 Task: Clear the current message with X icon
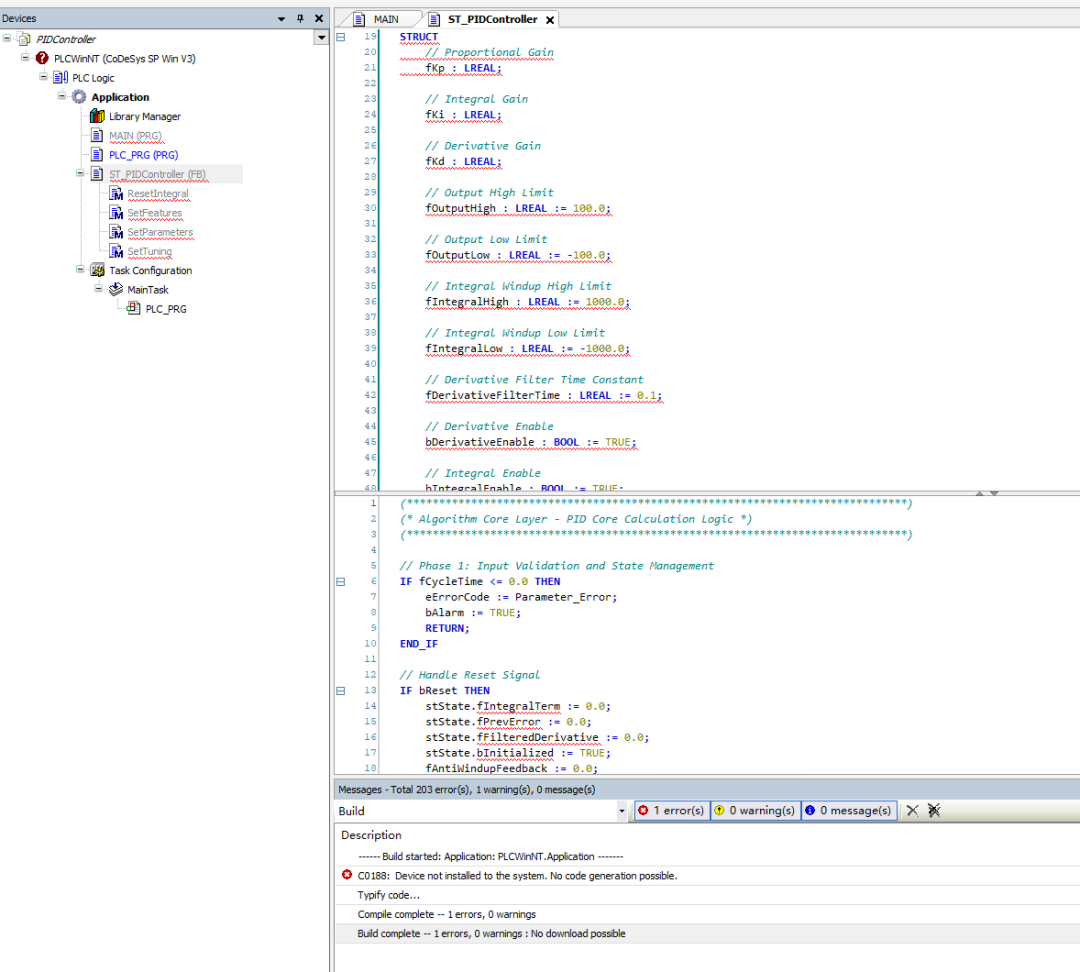click(912, 811)
